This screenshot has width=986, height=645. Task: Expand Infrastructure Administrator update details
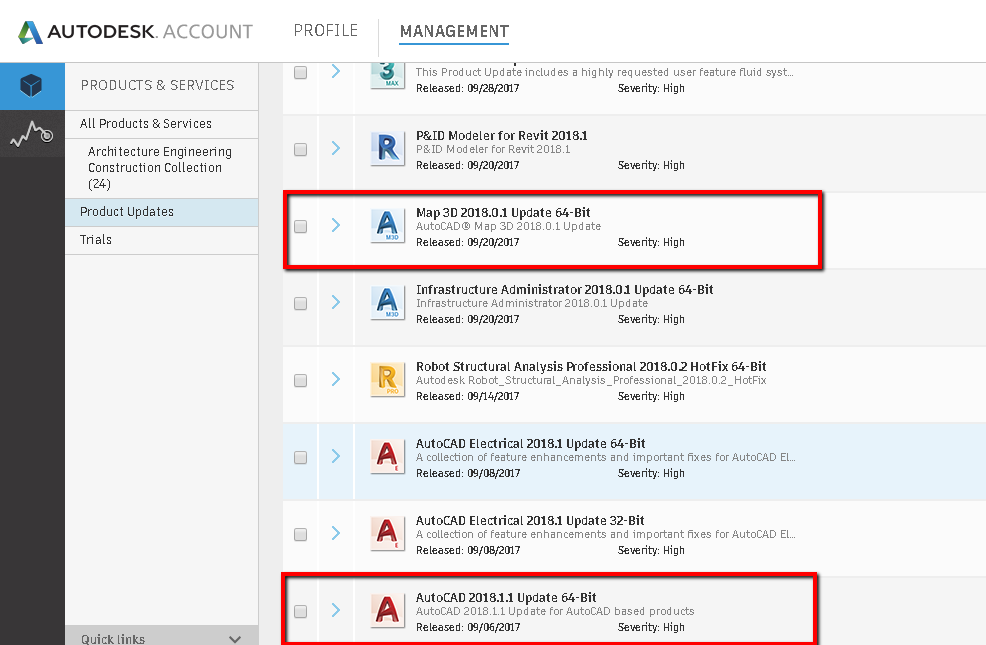(x=336, y=302)
